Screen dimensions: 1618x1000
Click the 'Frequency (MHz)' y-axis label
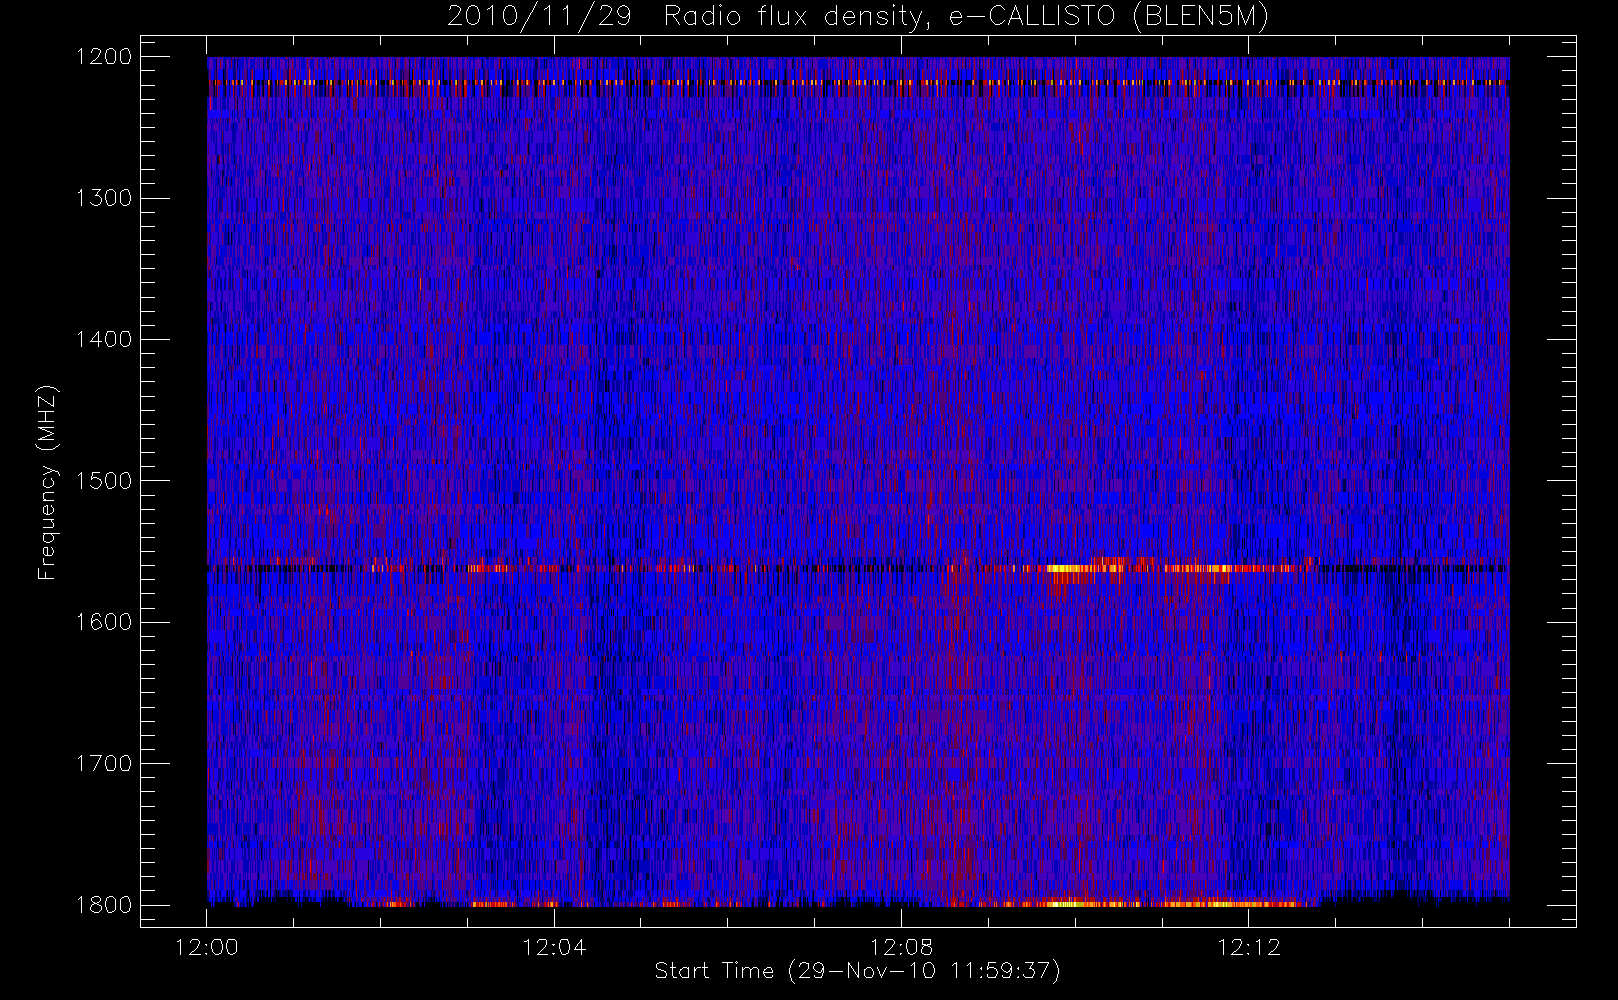(46, 482)
